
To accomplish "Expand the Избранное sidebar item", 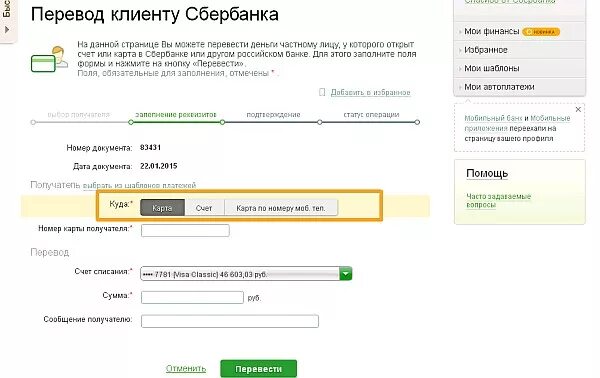I will click(486, 50).
